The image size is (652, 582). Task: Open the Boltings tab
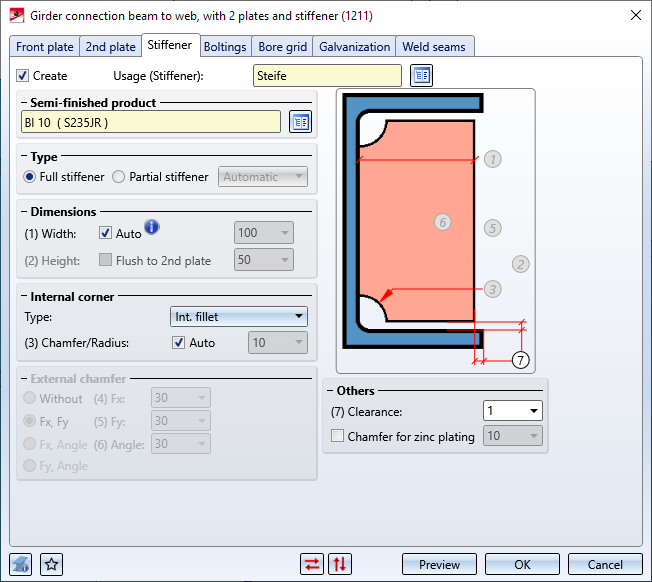tap(225, 47)
